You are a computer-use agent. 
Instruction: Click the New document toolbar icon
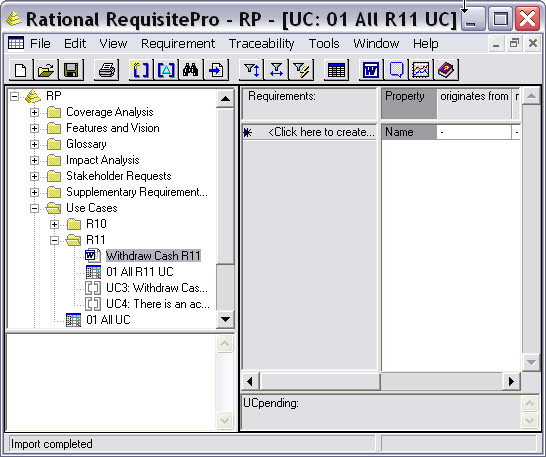point(21,70)
